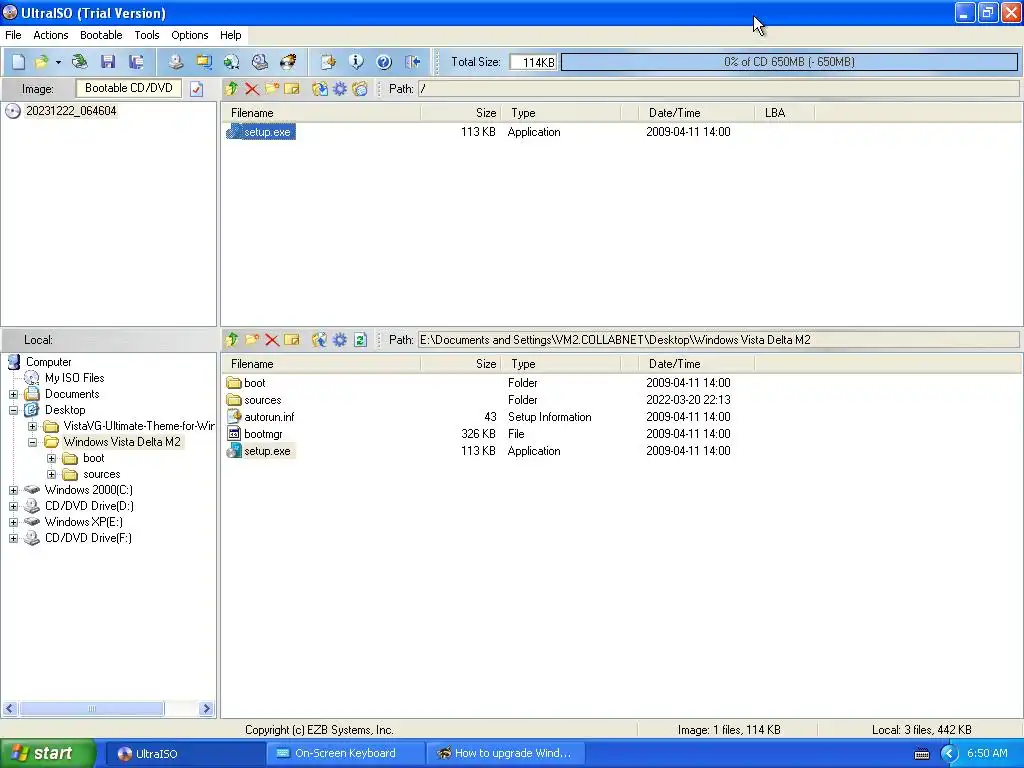This screenshot has height=768, width=1024.
Task: Click the Burn CD/DVD Image flame icon
Action: coord(288,62)
